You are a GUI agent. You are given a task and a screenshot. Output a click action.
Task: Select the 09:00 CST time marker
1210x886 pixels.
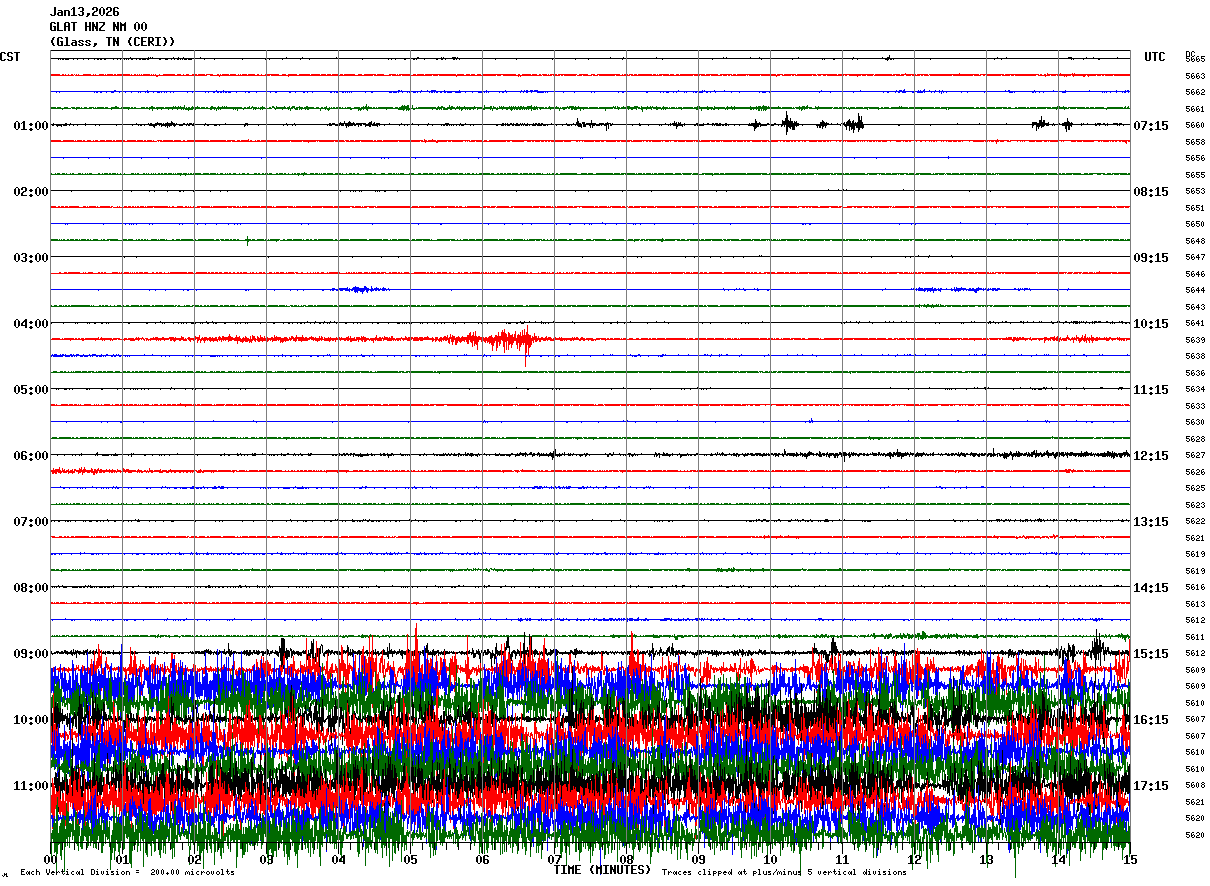[x=31, y=654]
